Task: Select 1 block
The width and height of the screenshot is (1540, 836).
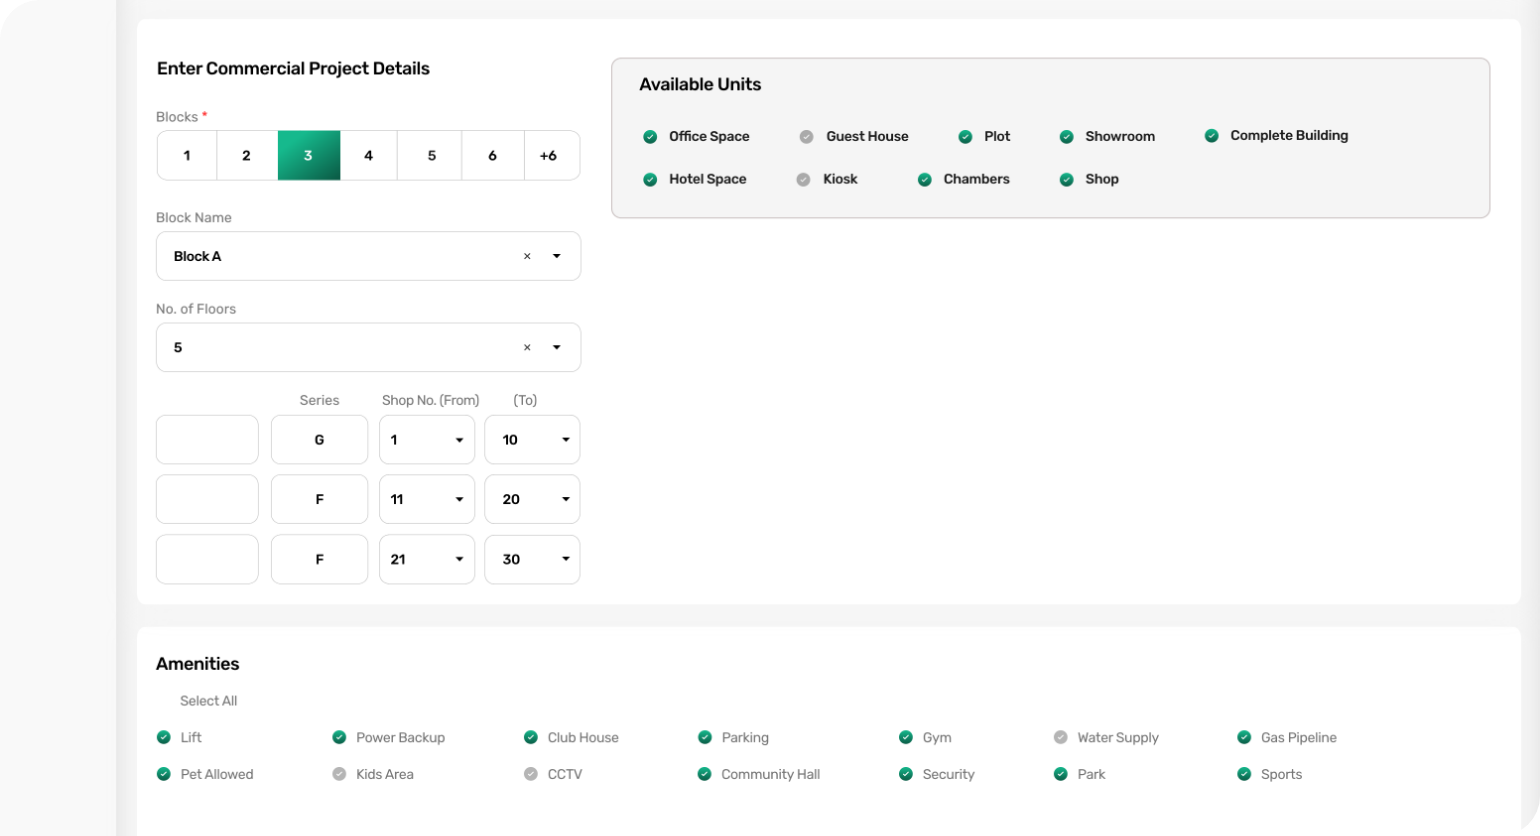Action: [x=187, y=156]
